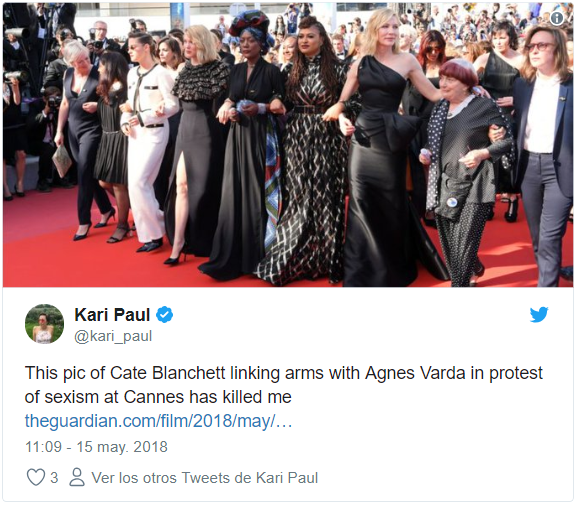
Task: Click the 11:09 tweet time
Action: (x=43, y=447)
